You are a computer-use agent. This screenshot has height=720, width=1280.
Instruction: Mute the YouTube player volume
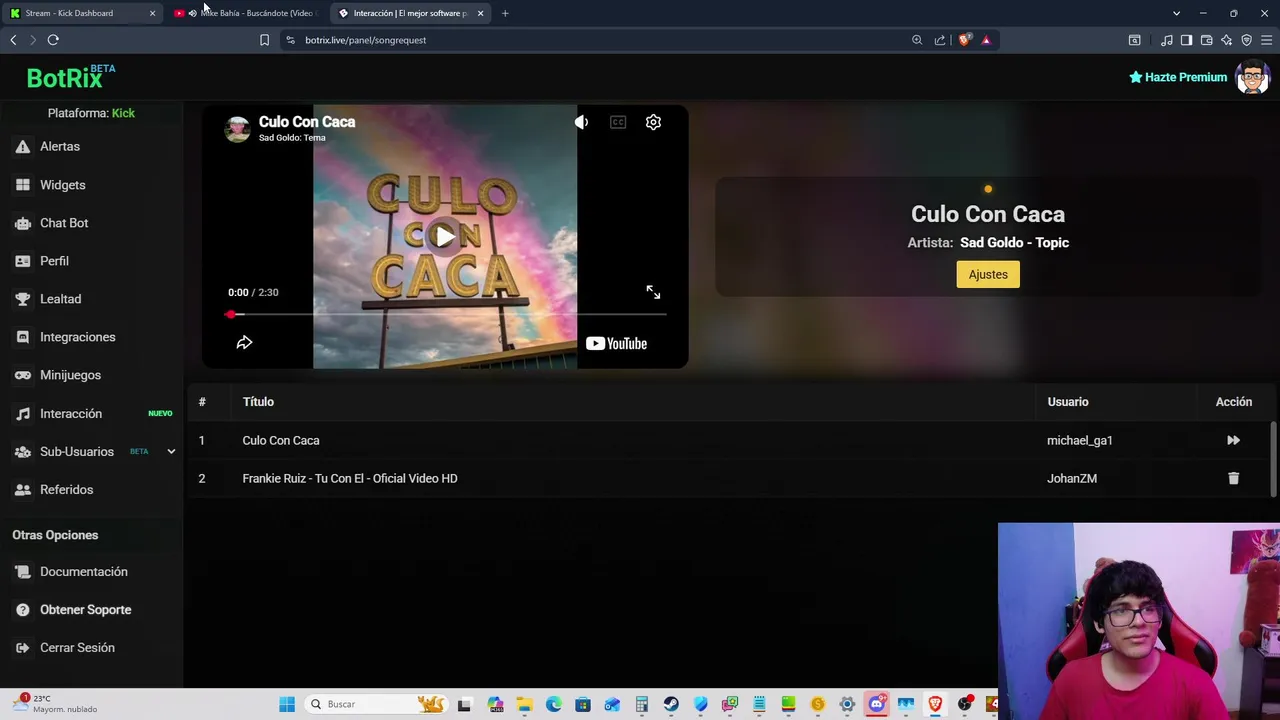[581, 122]
